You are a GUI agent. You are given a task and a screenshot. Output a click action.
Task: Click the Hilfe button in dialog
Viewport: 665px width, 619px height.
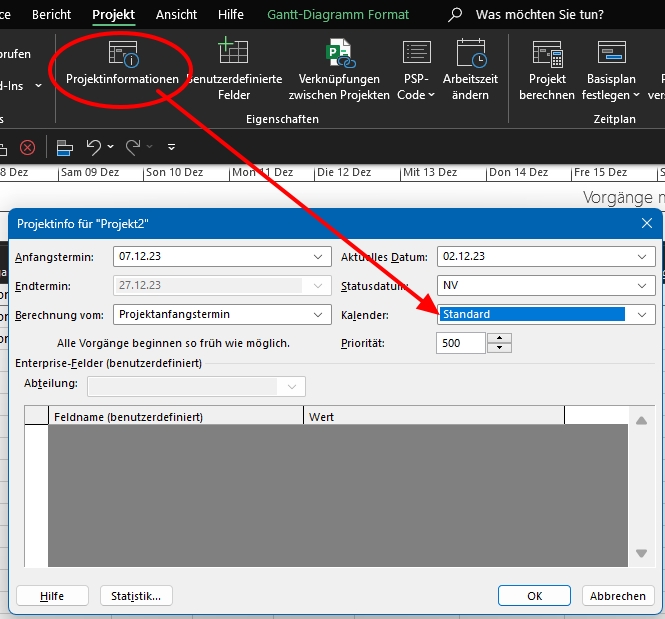pos(52,596)
